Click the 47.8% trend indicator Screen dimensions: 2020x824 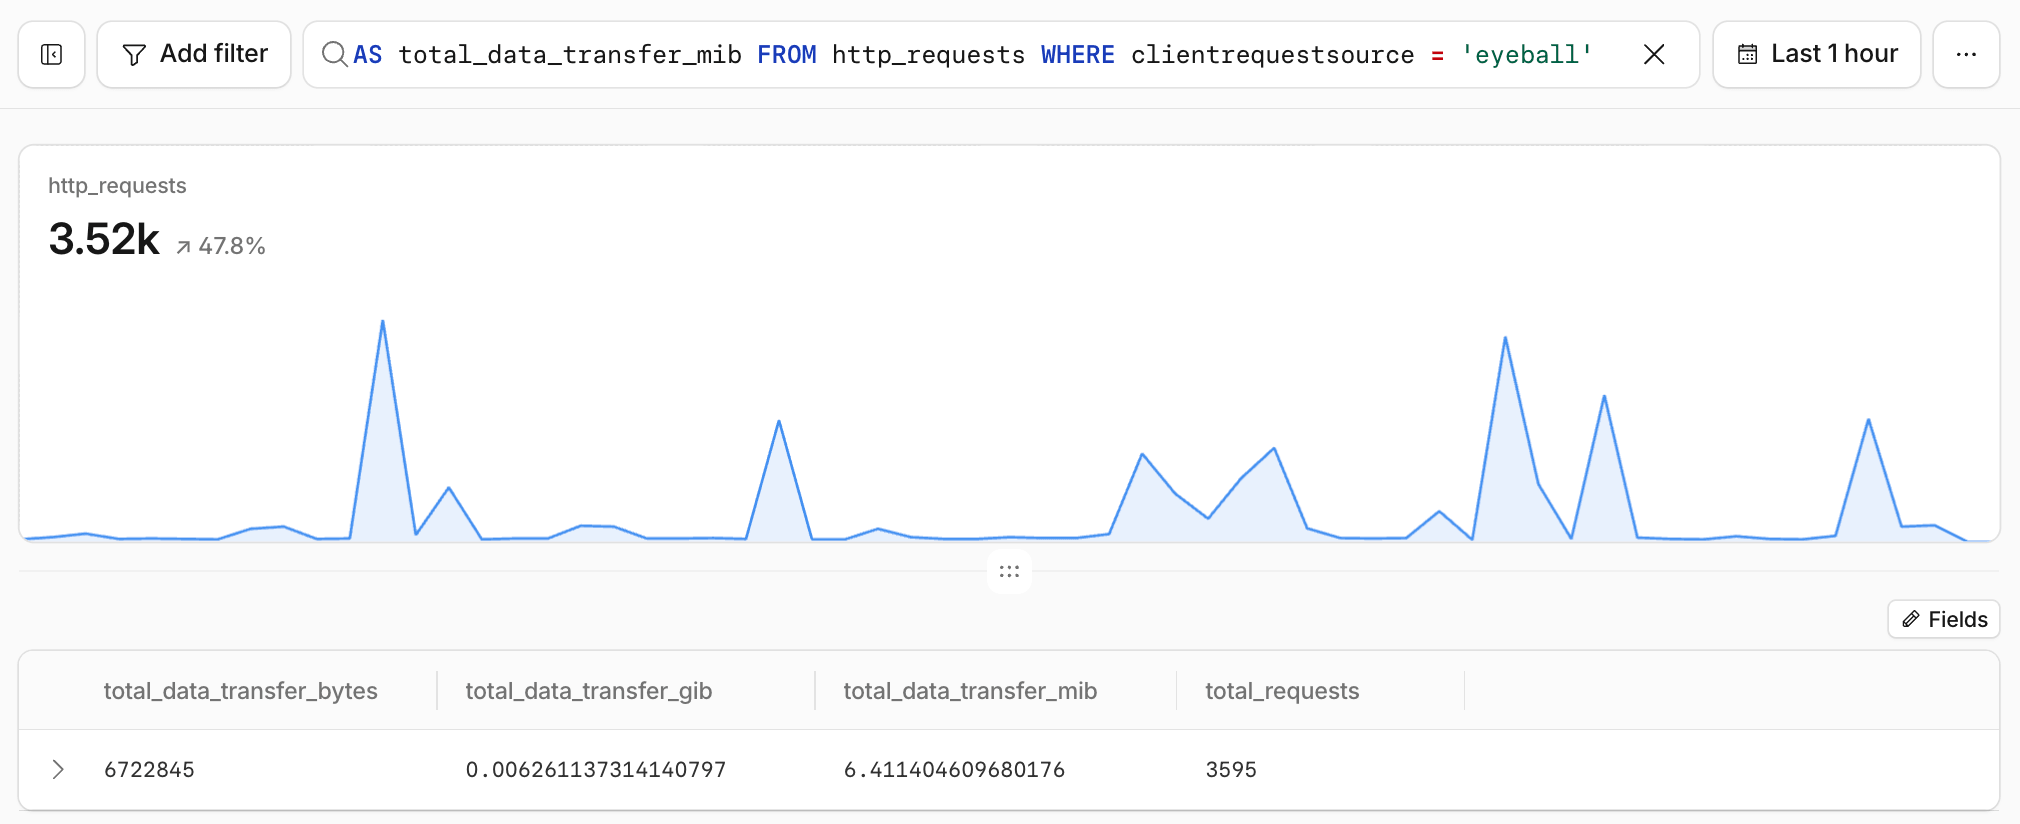[x=221, y=246]
